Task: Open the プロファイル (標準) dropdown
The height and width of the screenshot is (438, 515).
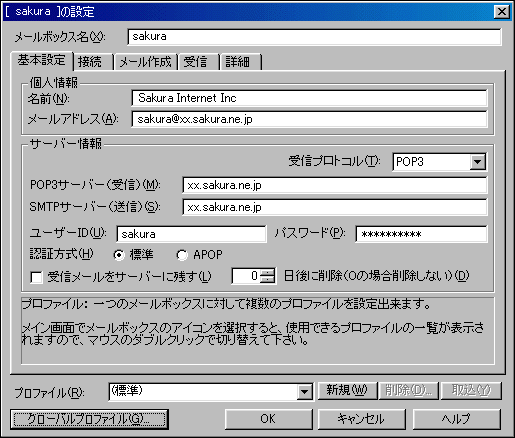Action: 304,392
